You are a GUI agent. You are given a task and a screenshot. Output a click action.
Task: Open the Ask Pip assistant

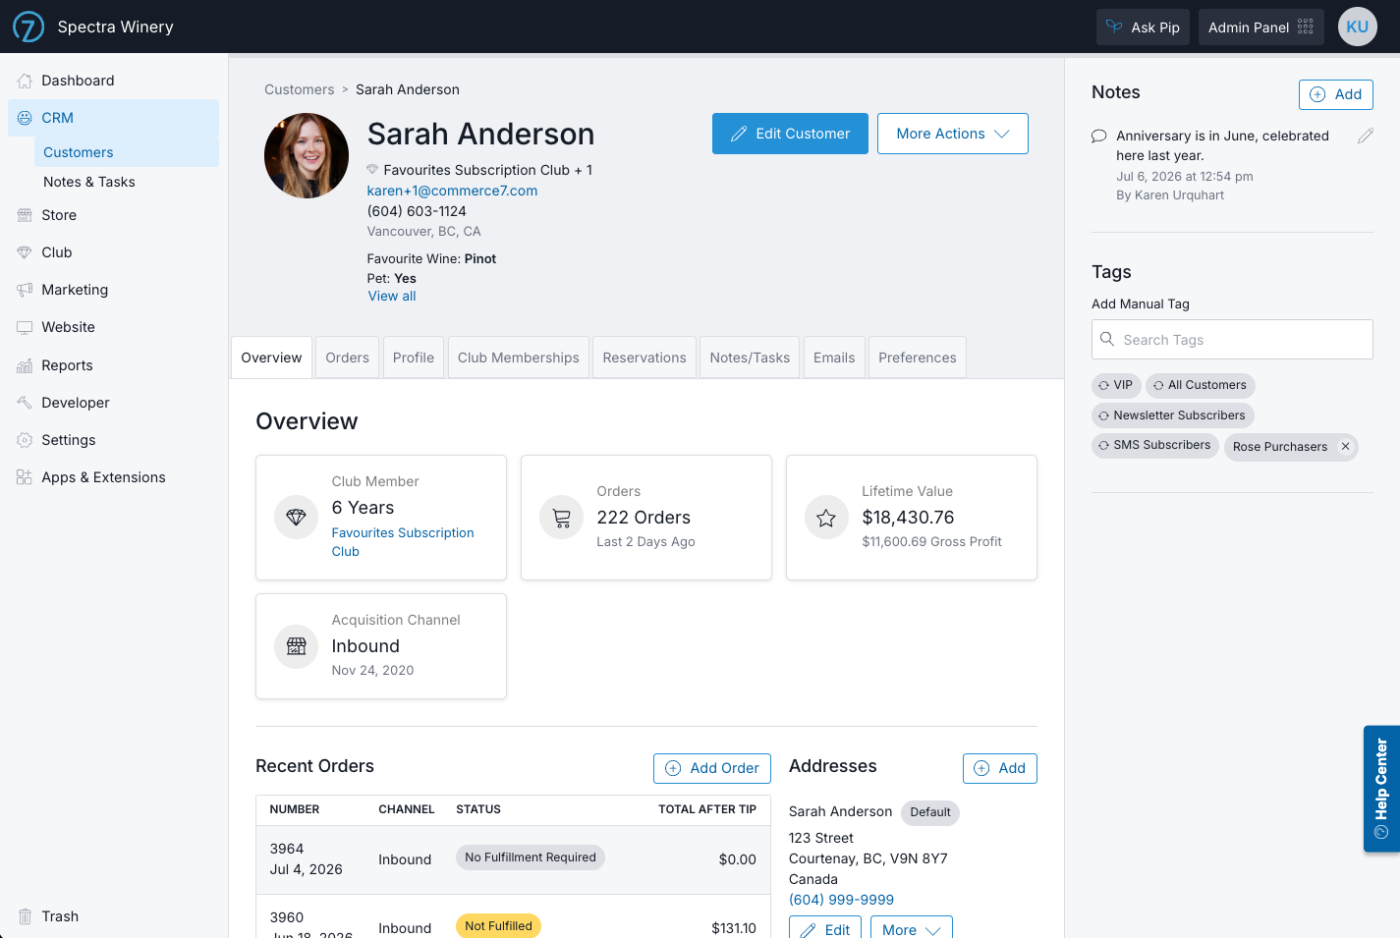coord(1142,27)
